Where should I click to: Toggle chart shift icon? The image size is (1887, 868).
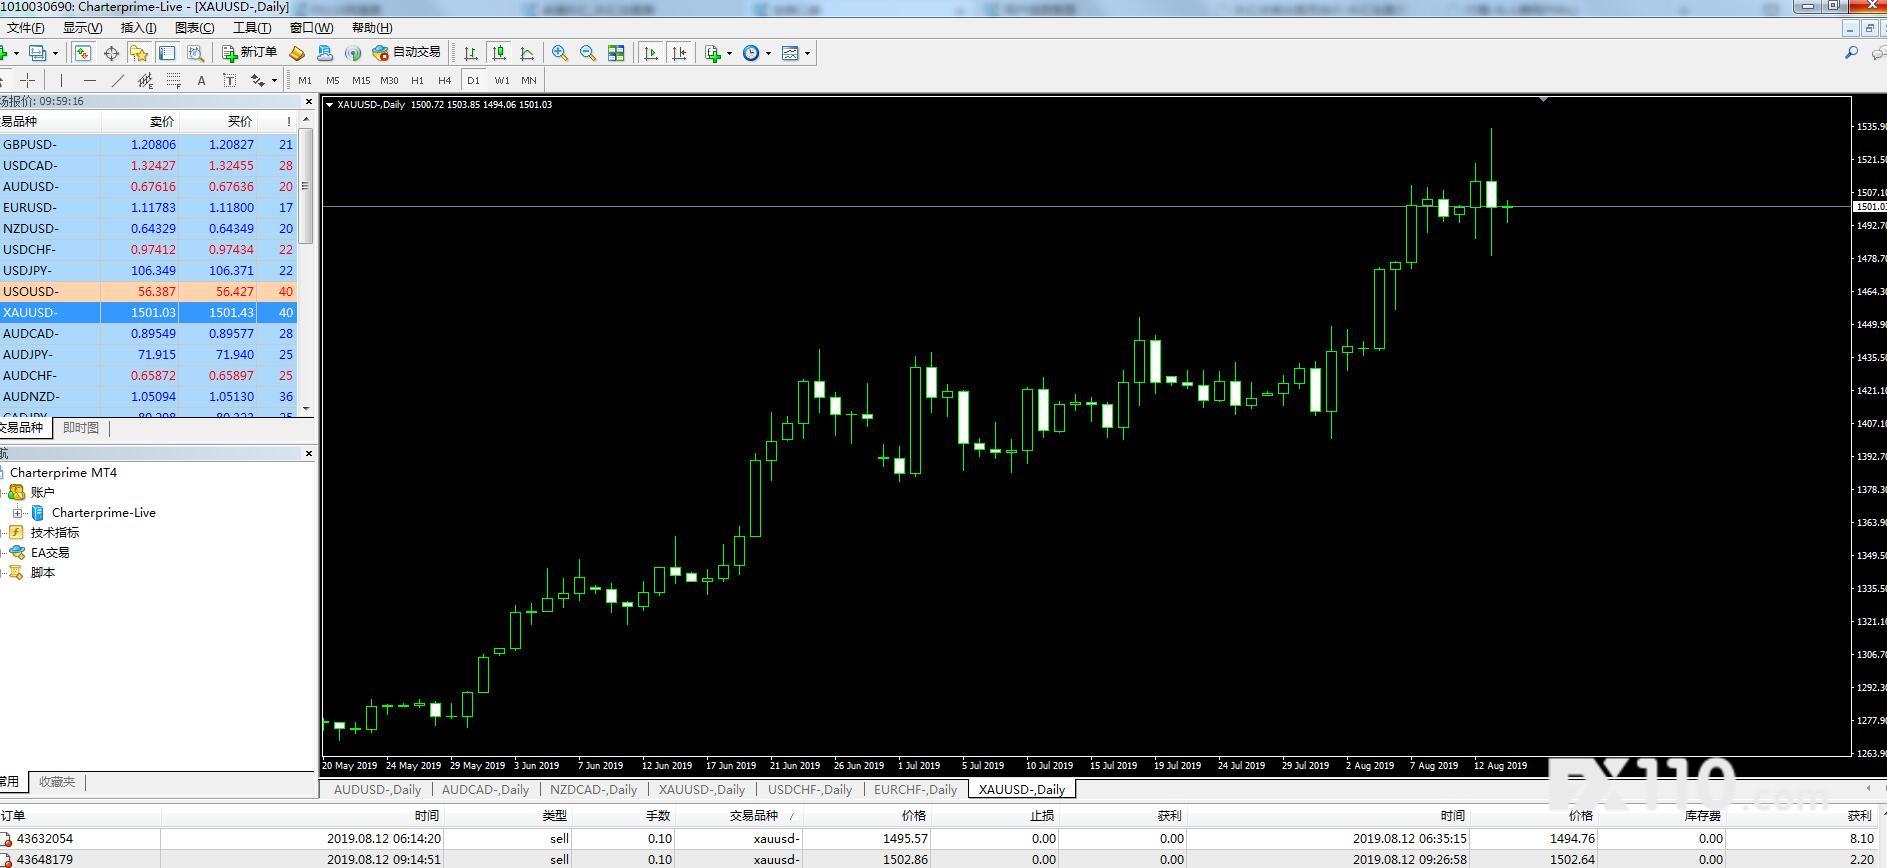[x=679, y=53]
